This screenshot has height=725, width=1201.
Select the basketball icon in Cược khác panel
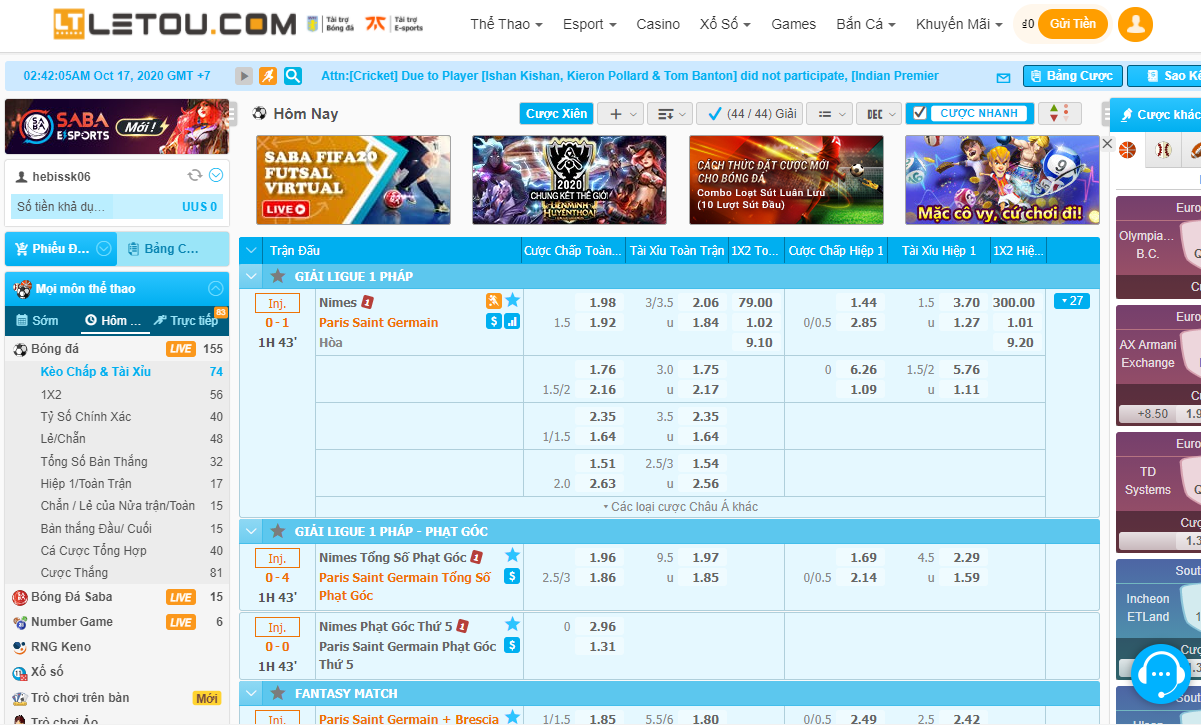click(1128, 151)
